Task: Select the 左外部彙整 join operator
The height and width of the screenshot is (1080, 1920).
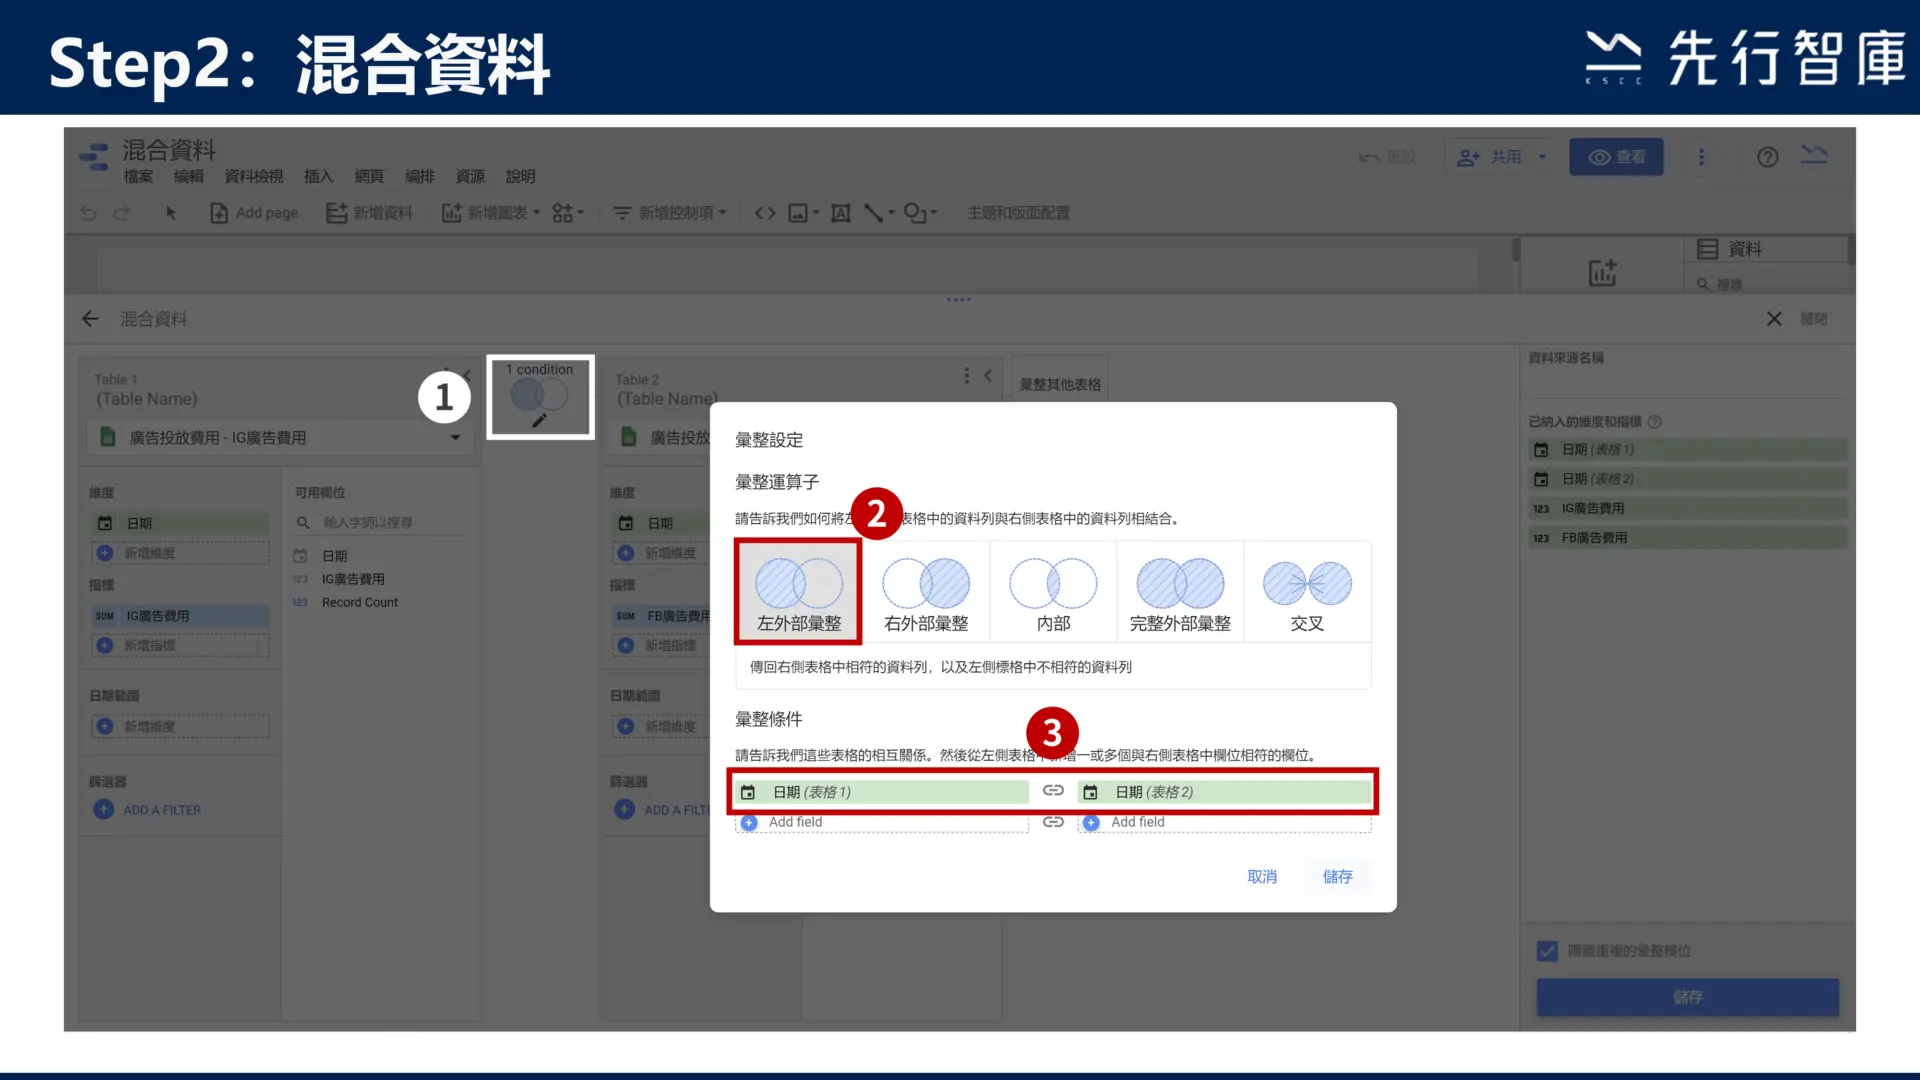Action: (x=798, y=591)
